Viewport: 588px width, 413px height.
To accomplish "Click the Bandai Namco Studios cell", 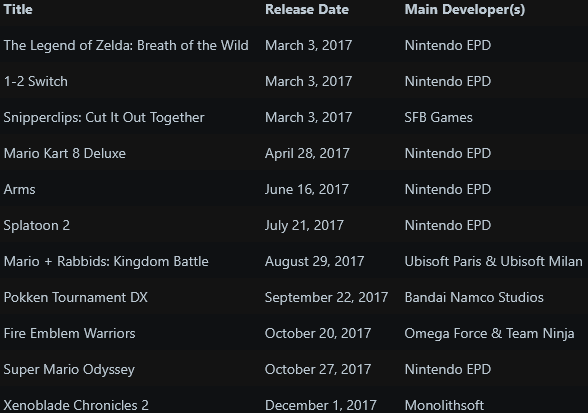I will point(474,297).
